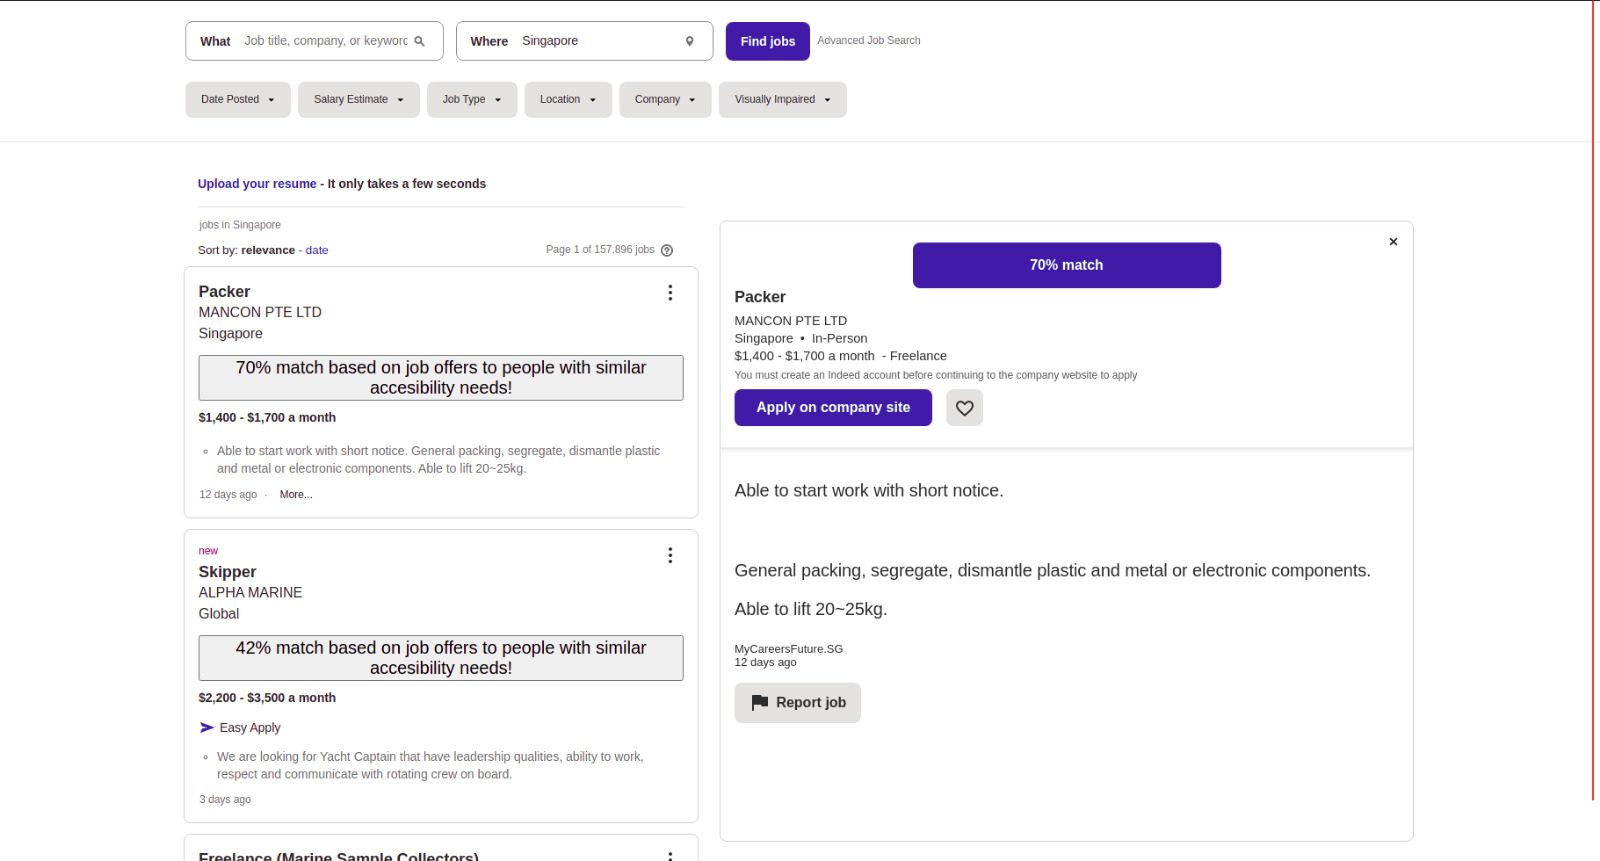
Task: Click the Freelance Marine Sample Collectors title
Action: click(338, 856)
